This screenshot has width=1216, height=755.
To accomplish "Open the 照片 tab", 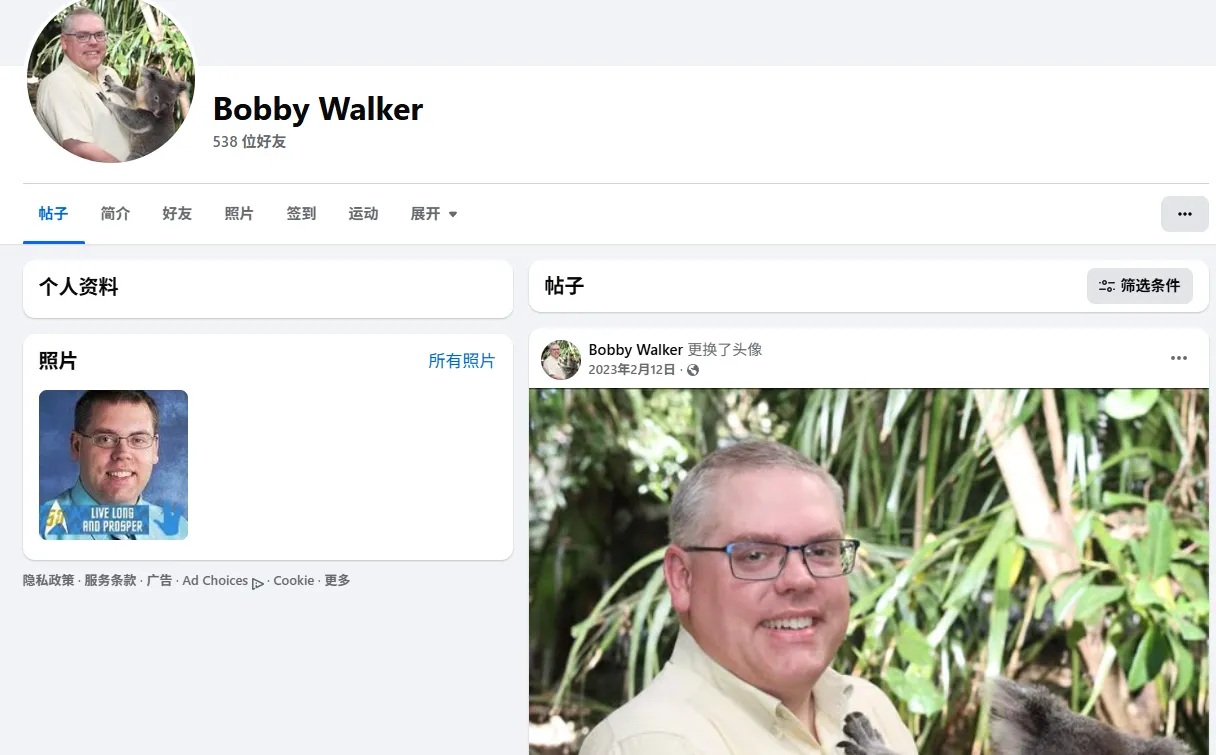I will [x=239, y=214].
